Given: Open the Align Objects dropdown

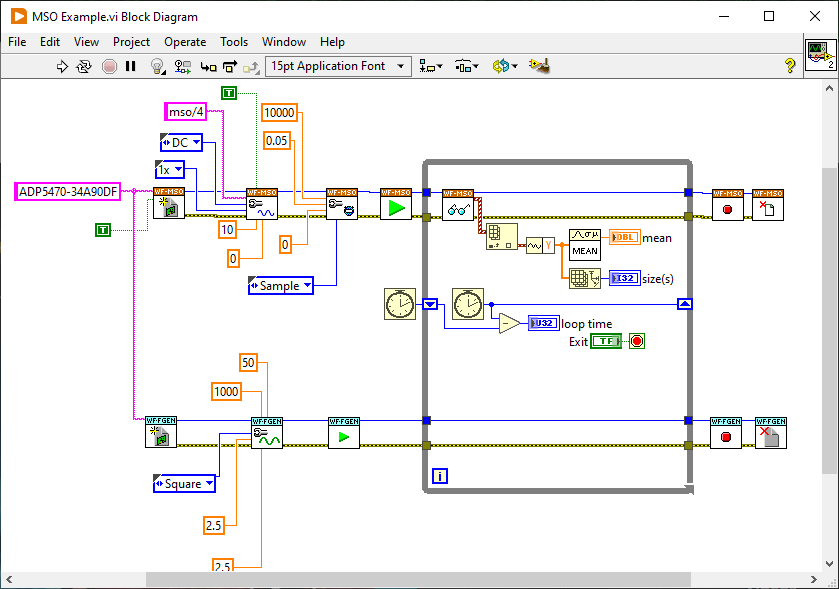Looking at the screenshot, I should point(431,66).
